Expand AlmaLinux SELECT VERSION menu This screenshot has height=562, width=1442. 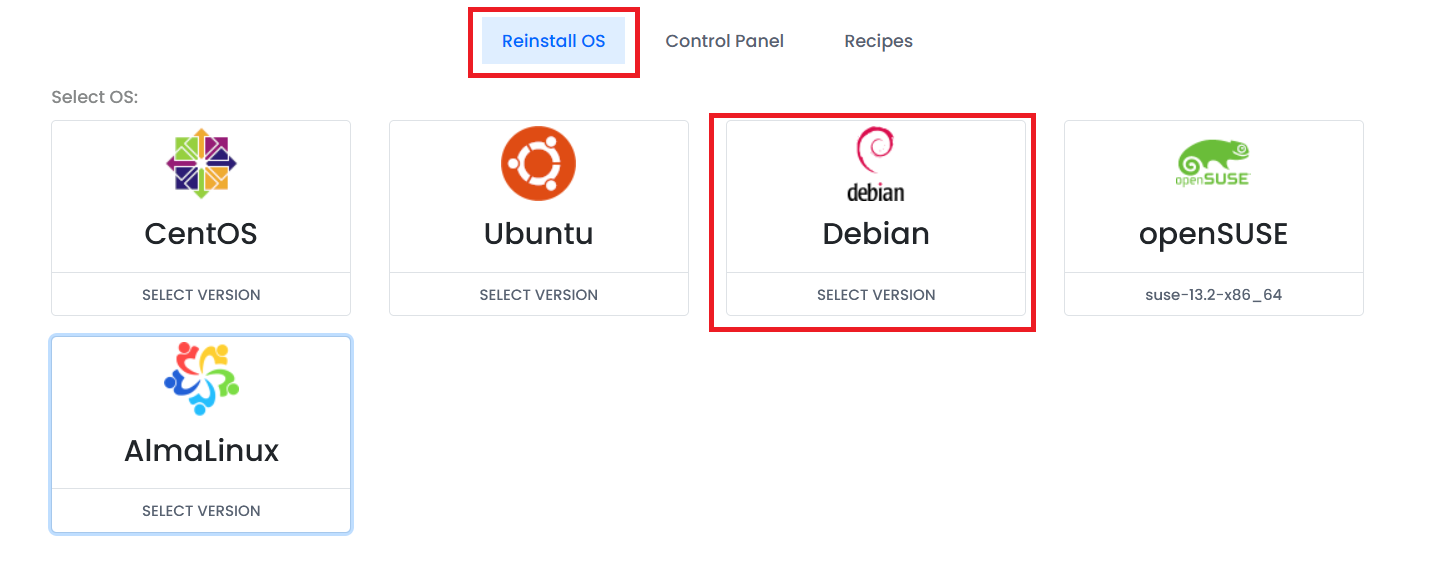pos(201,511)
